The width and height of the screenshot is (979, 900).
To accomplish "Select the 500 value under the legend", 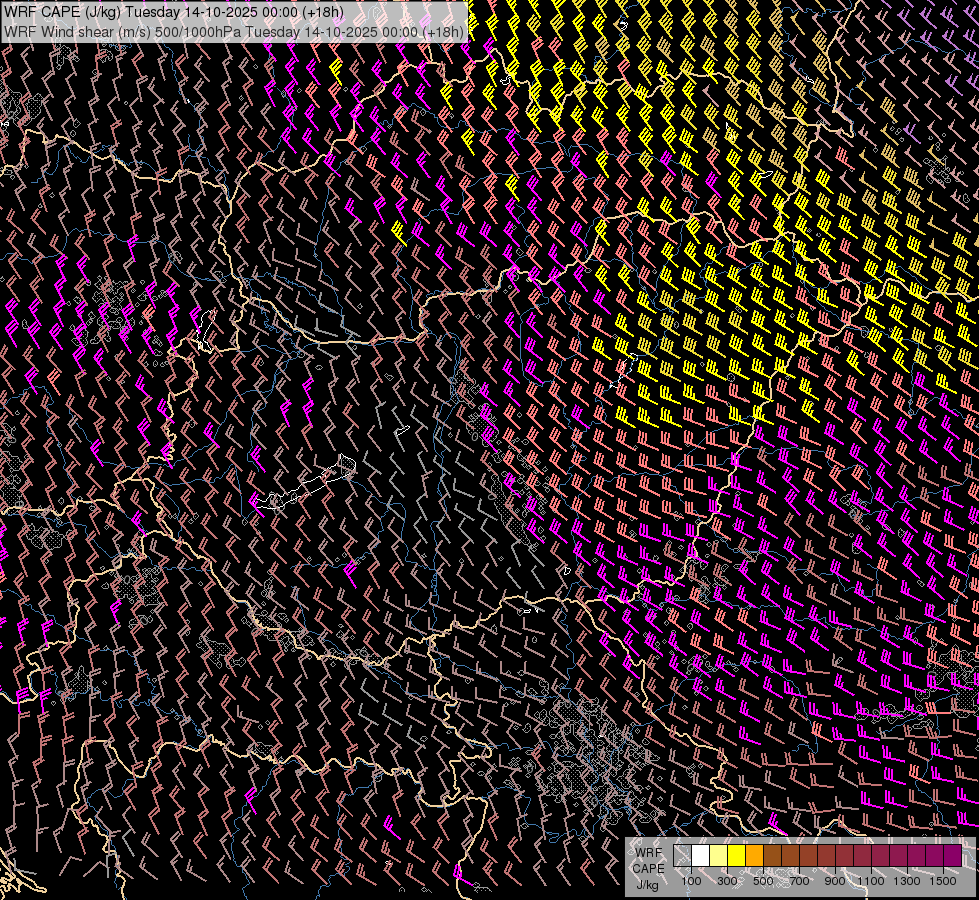I will point(763,881).
